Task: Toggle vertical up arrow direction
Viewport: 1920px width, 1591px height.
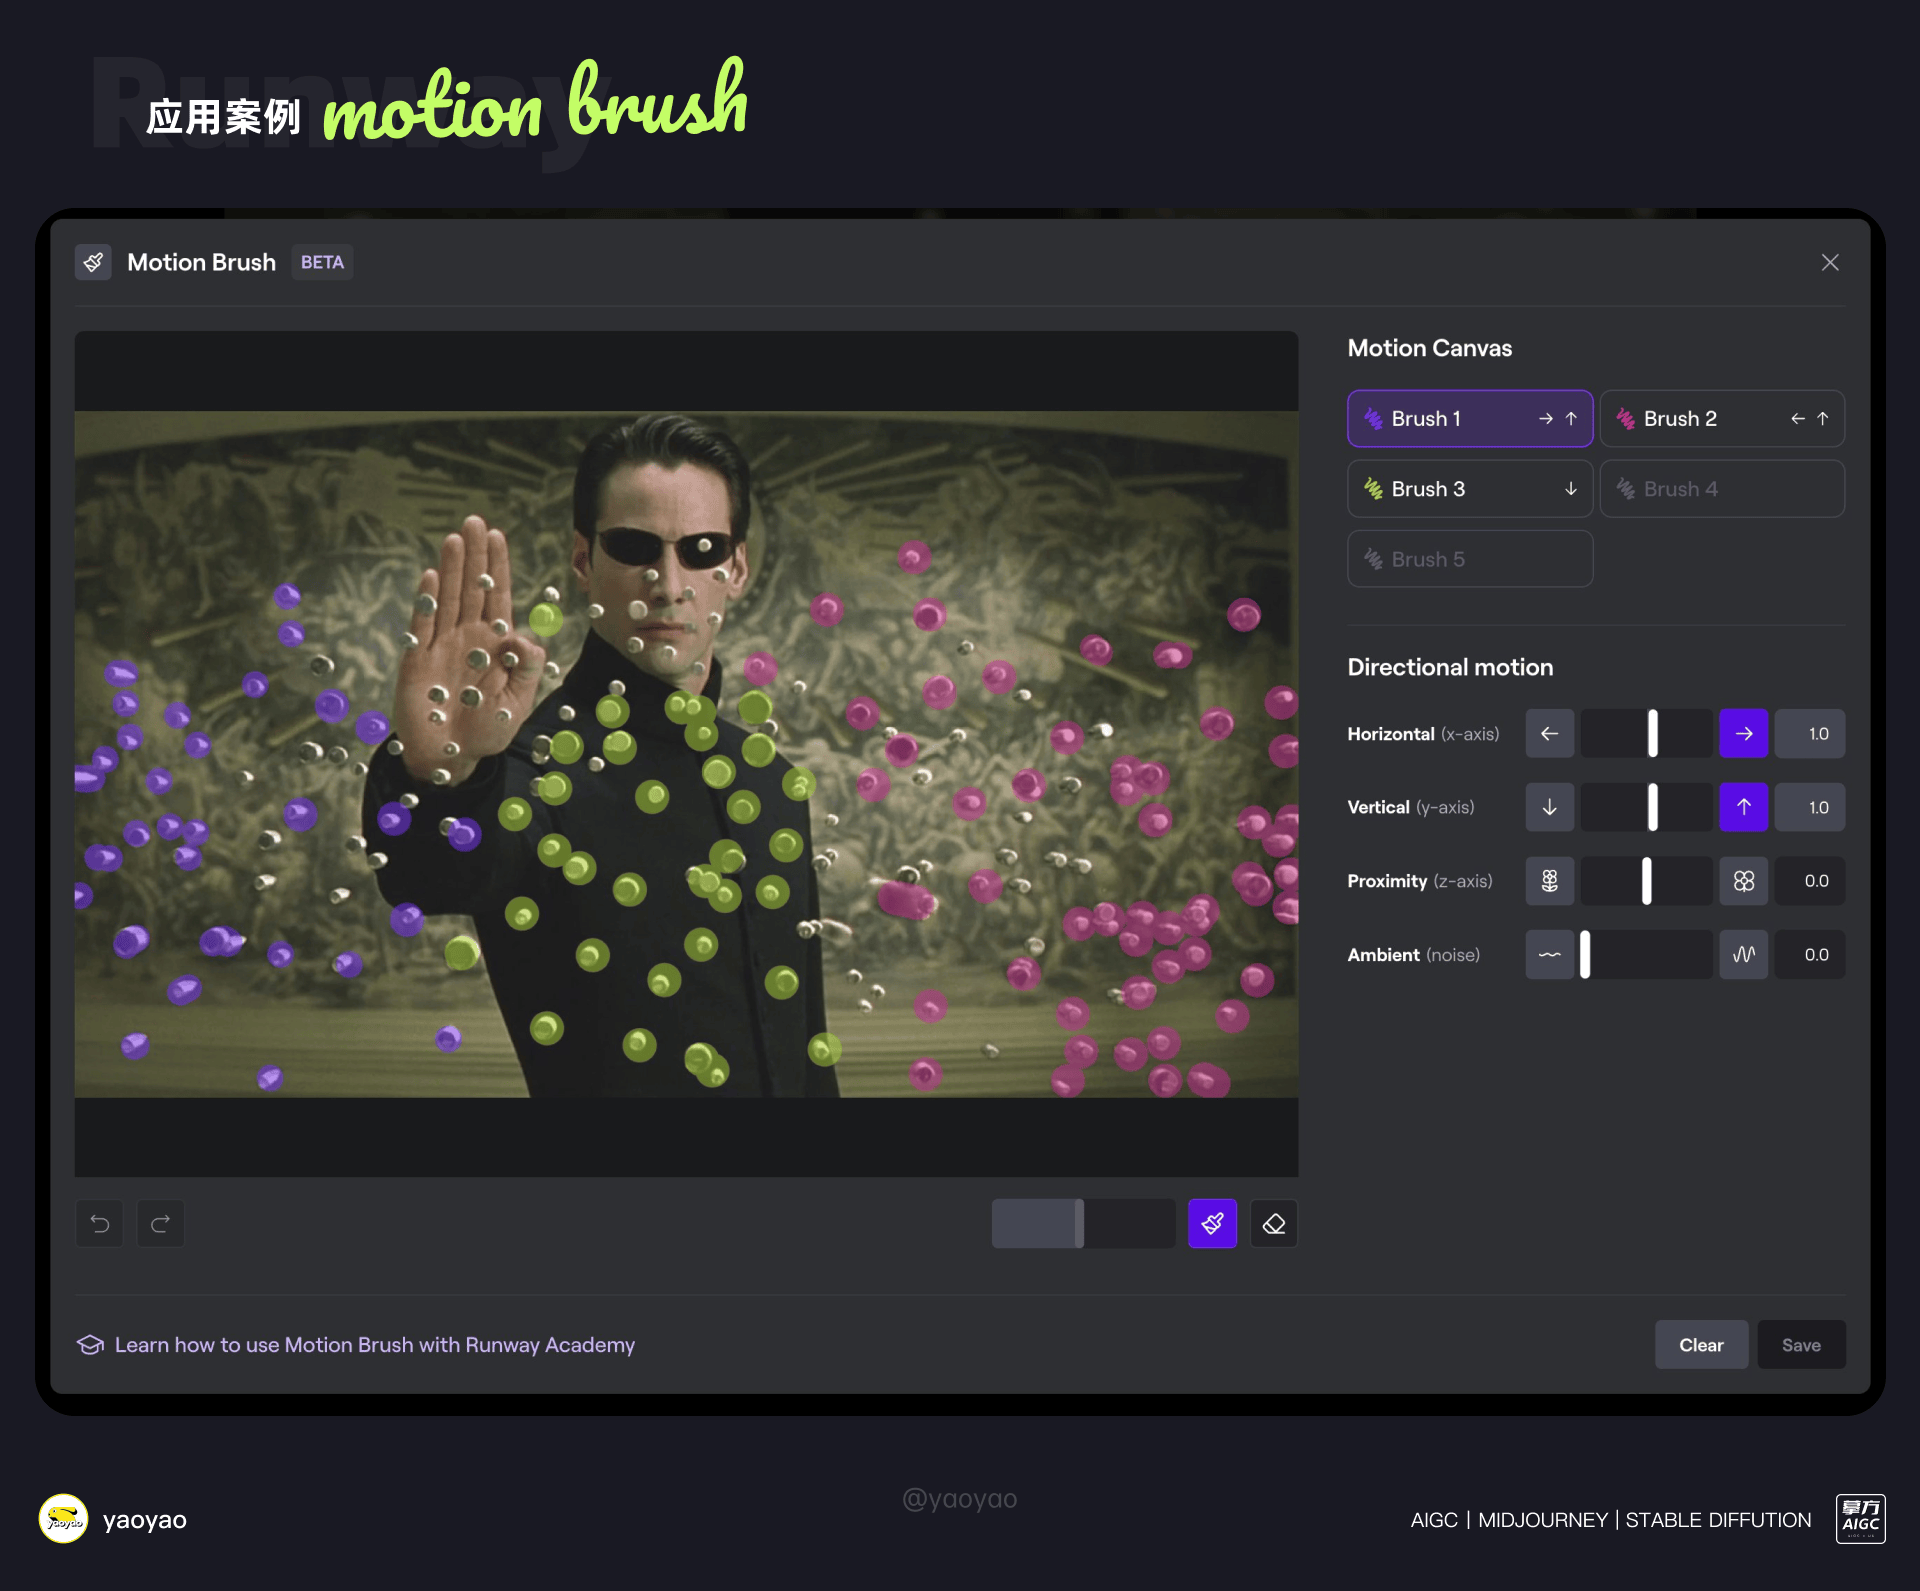Action: pyautogui.click(x=1743, y=807)
